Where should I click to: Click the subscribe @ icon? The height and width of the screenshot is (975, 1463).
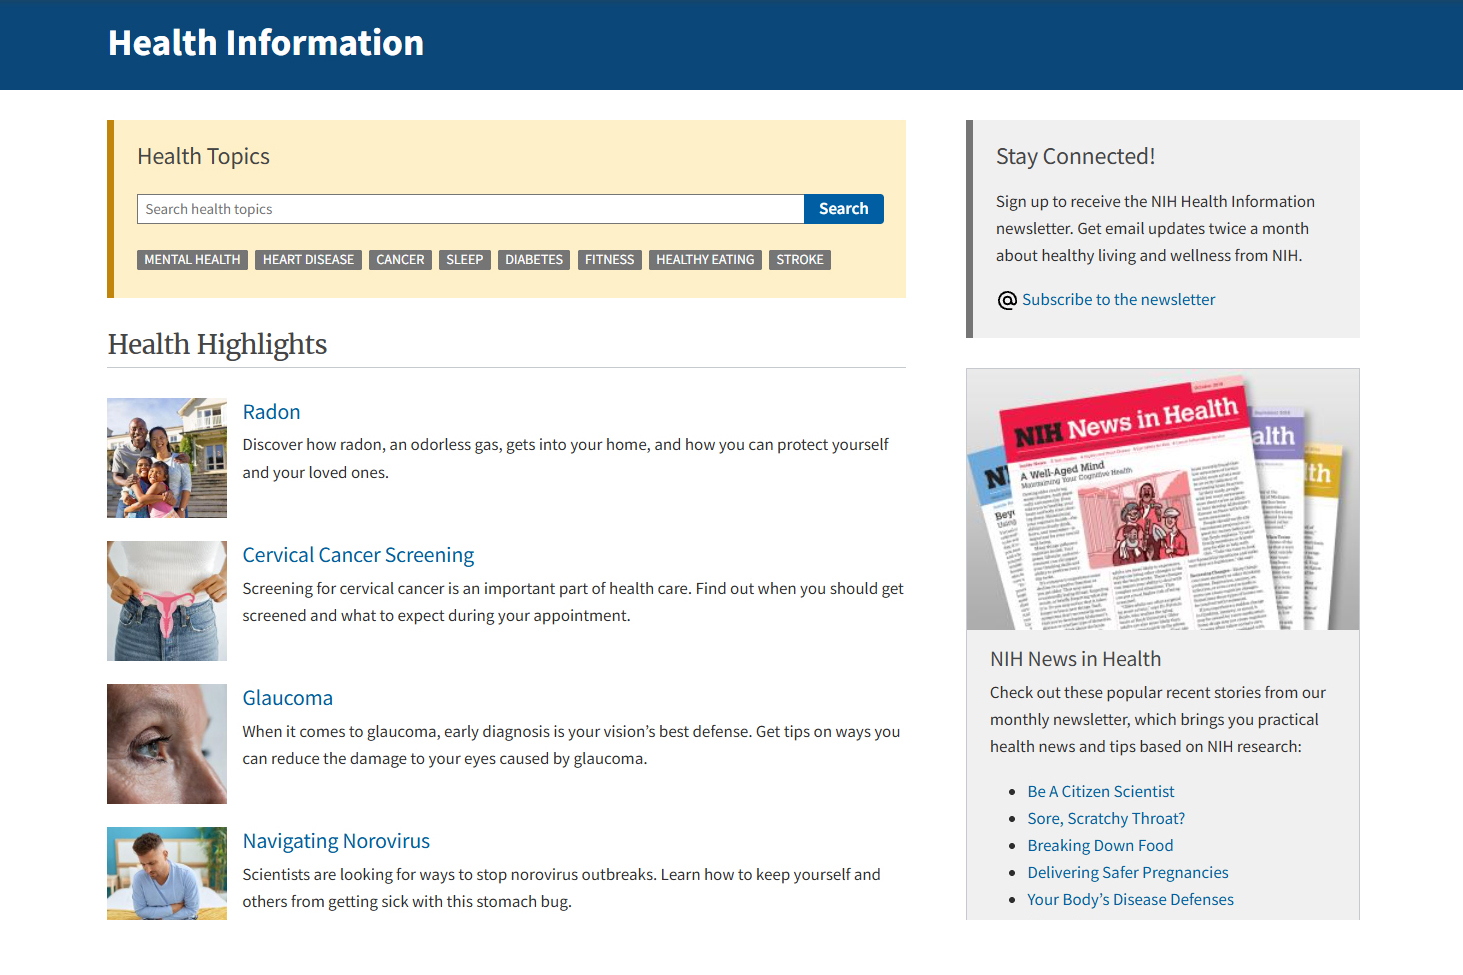pos(1007,299)
